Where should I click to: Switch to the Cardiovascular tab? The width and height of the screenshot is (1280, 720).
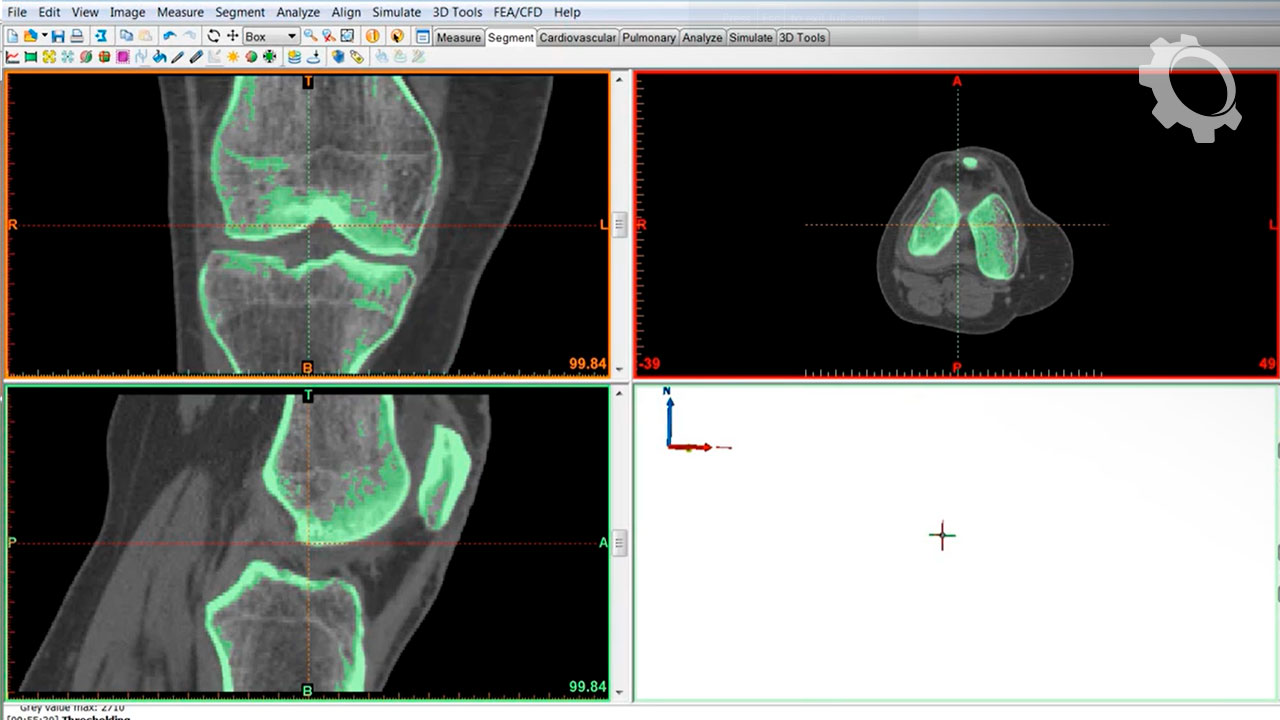pyautogui.click(x=577, y=37)
